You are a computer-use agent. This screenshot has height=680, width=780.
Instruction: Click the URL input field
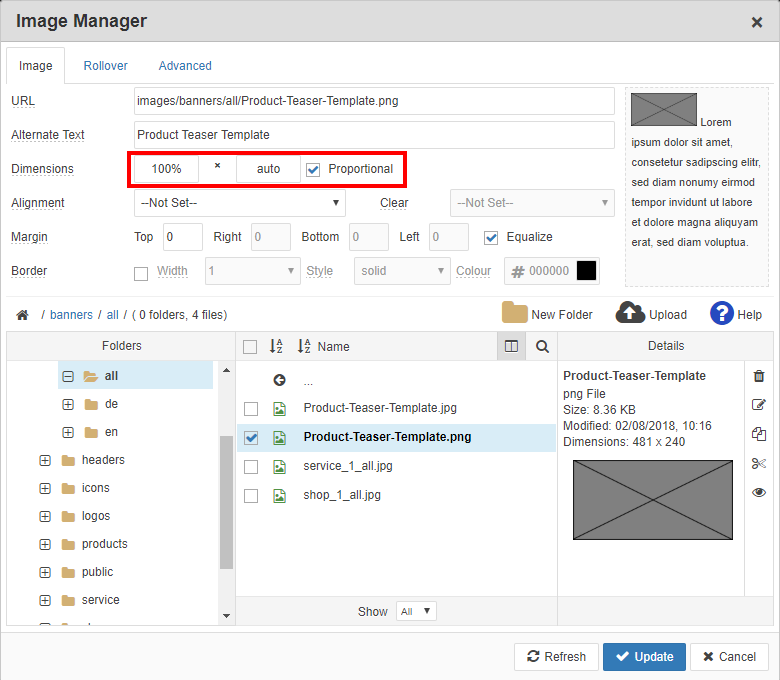click(374, 101)
